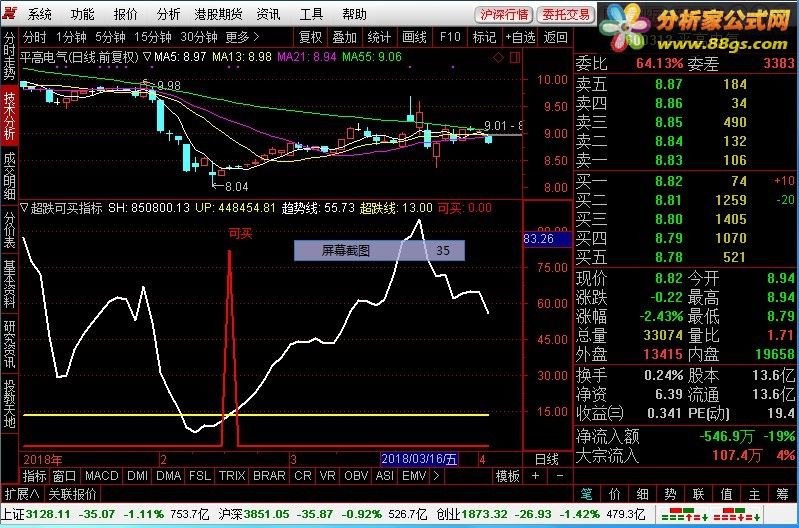Image resolution: width=799 pixels, height=528 pixels.
Task: Select 基本资料 sidebar tab
Action: [10, 283]
